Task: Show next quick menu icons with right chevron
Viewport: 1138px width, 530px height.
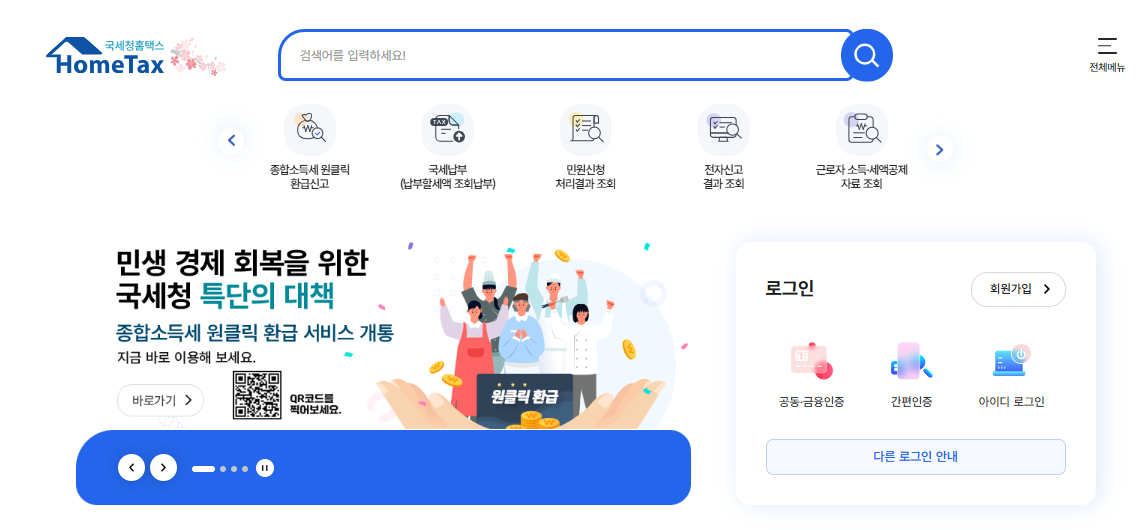Action: 940,150
